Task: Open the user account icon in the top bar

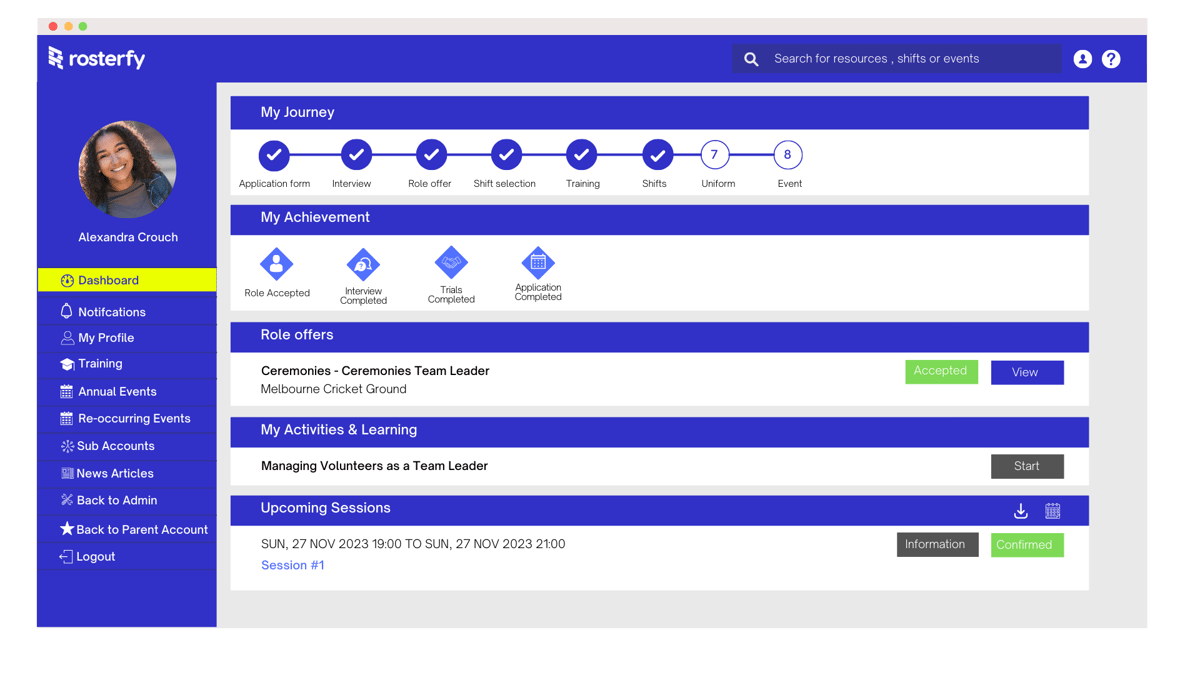Action: 1082,58
